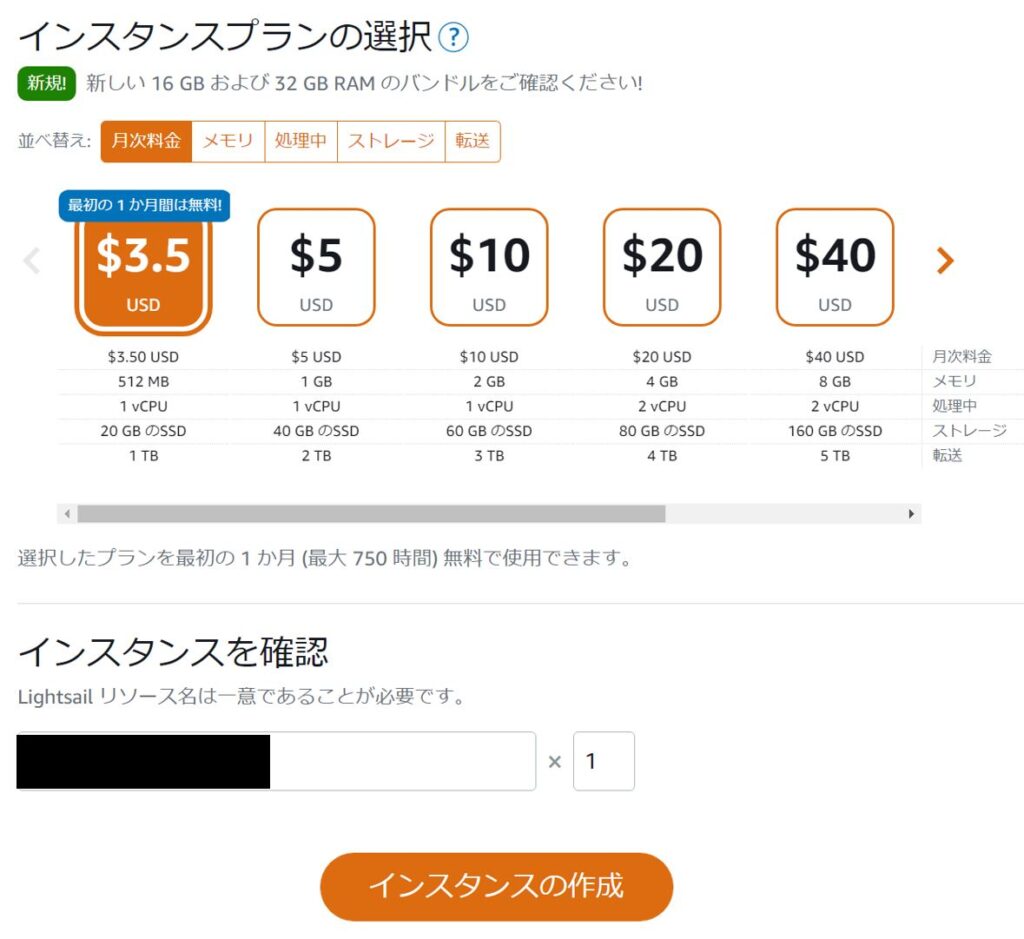Click the horizontal scrollbar thumb

pyautogui.click(x=370, y=514)
